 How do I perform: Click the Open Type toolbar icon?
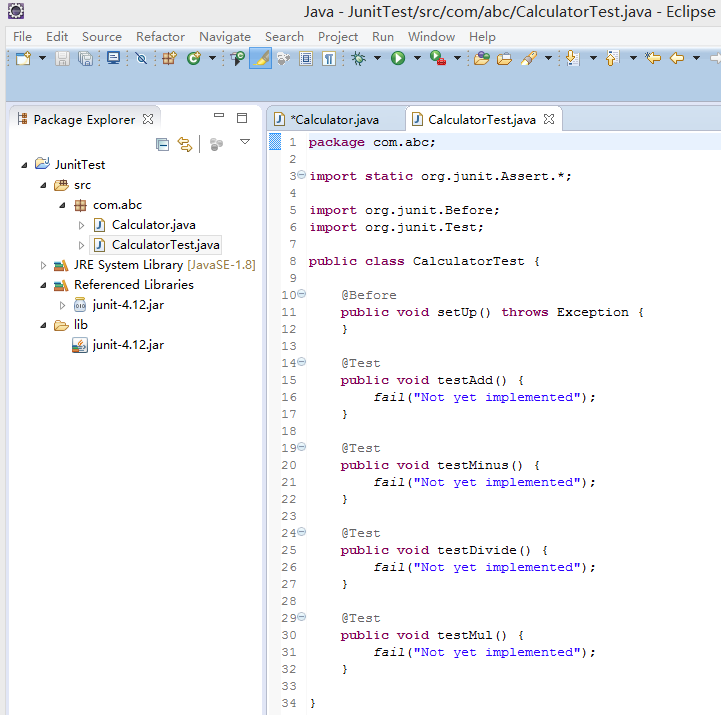coord(237,58)
